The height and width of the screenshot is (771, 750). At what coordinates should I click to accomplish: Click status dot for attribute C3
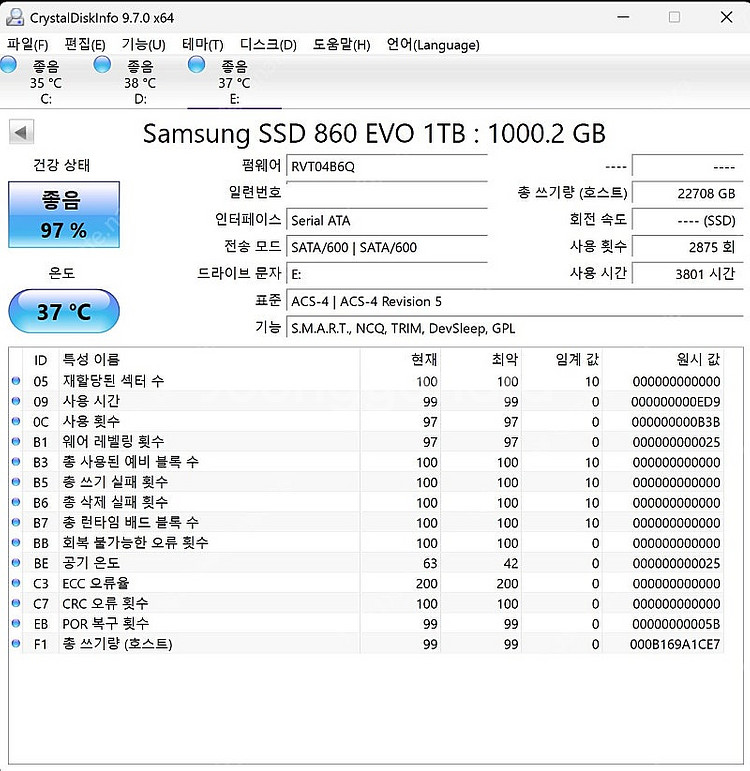[x=16, y=583]
